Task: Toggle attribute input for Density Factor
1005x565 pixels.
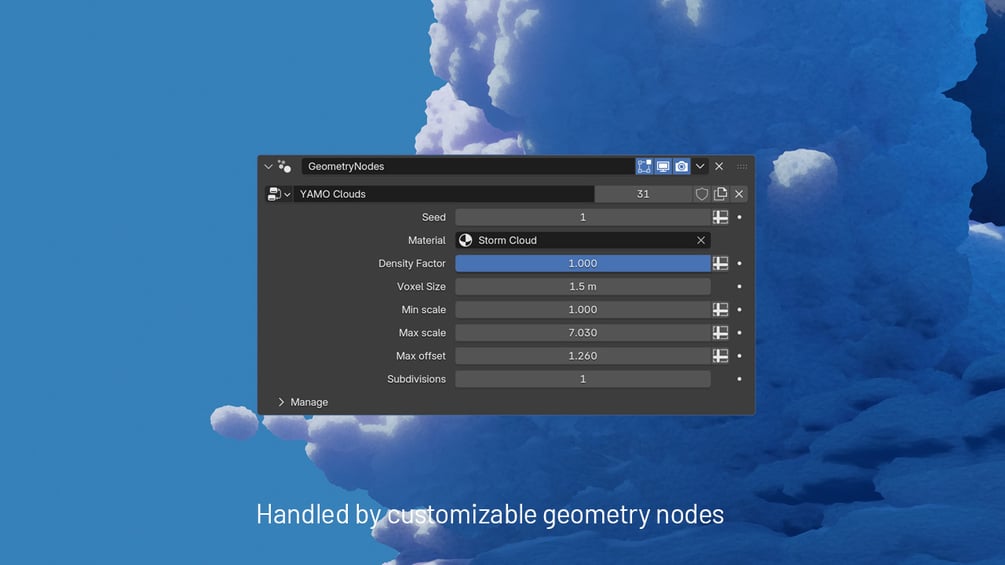Action: tap(720, 263)
